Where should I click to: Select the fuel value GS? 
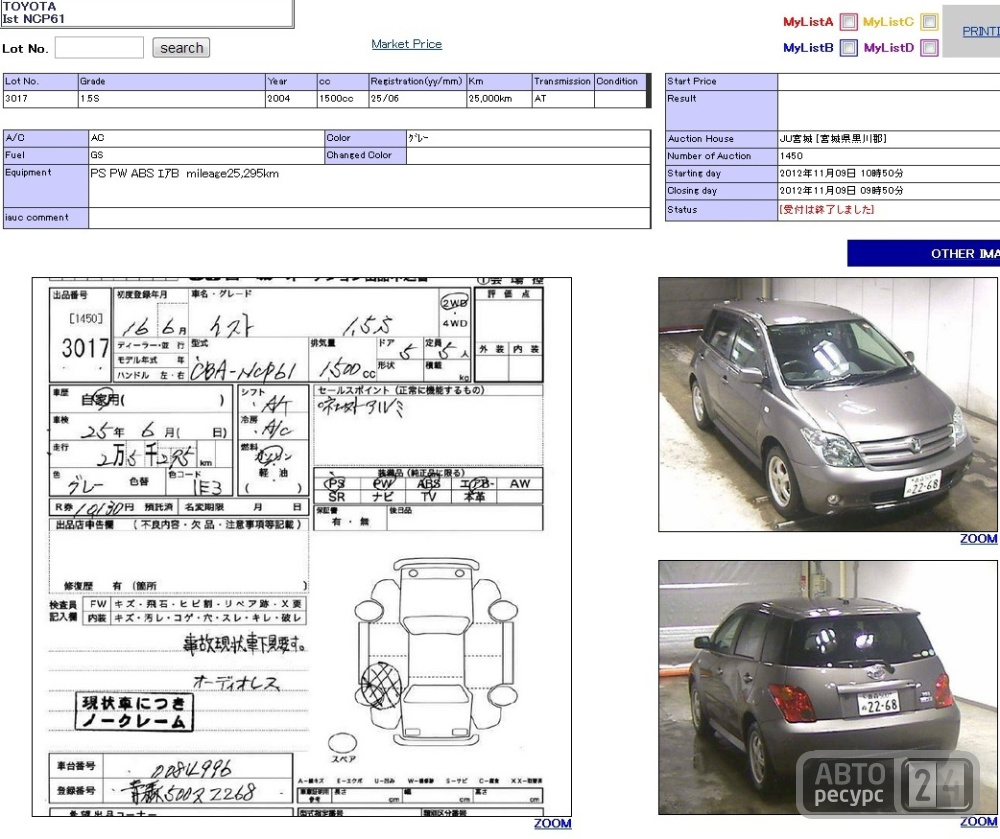point(97,155)
